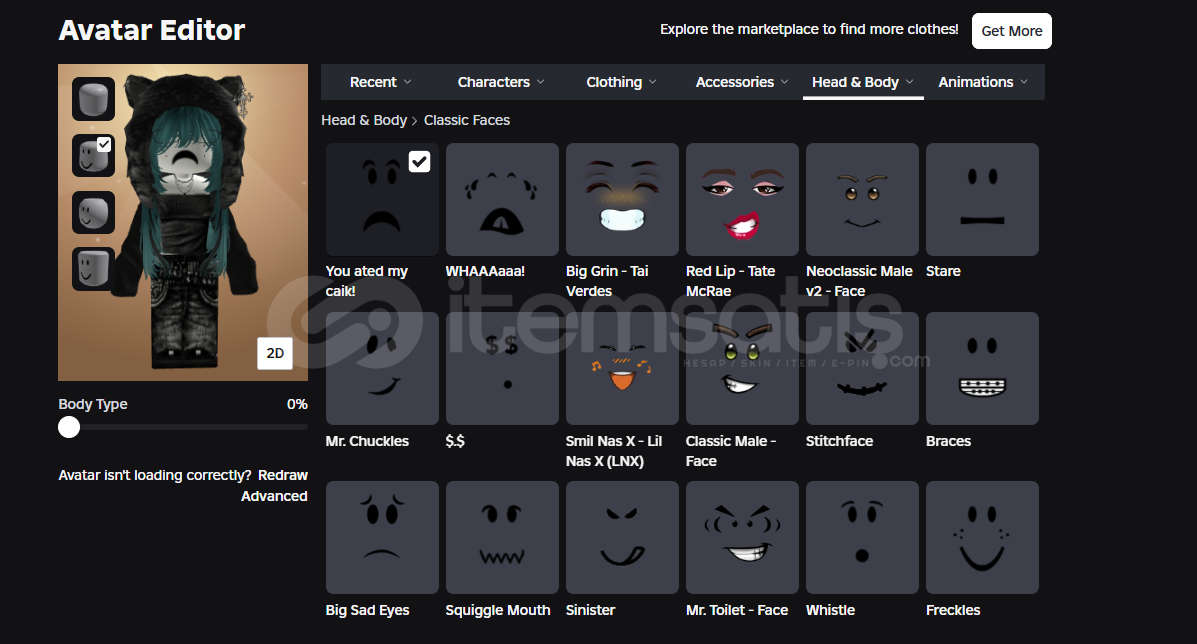
Task: Open the Recent tab
Action: coord(380,82)
